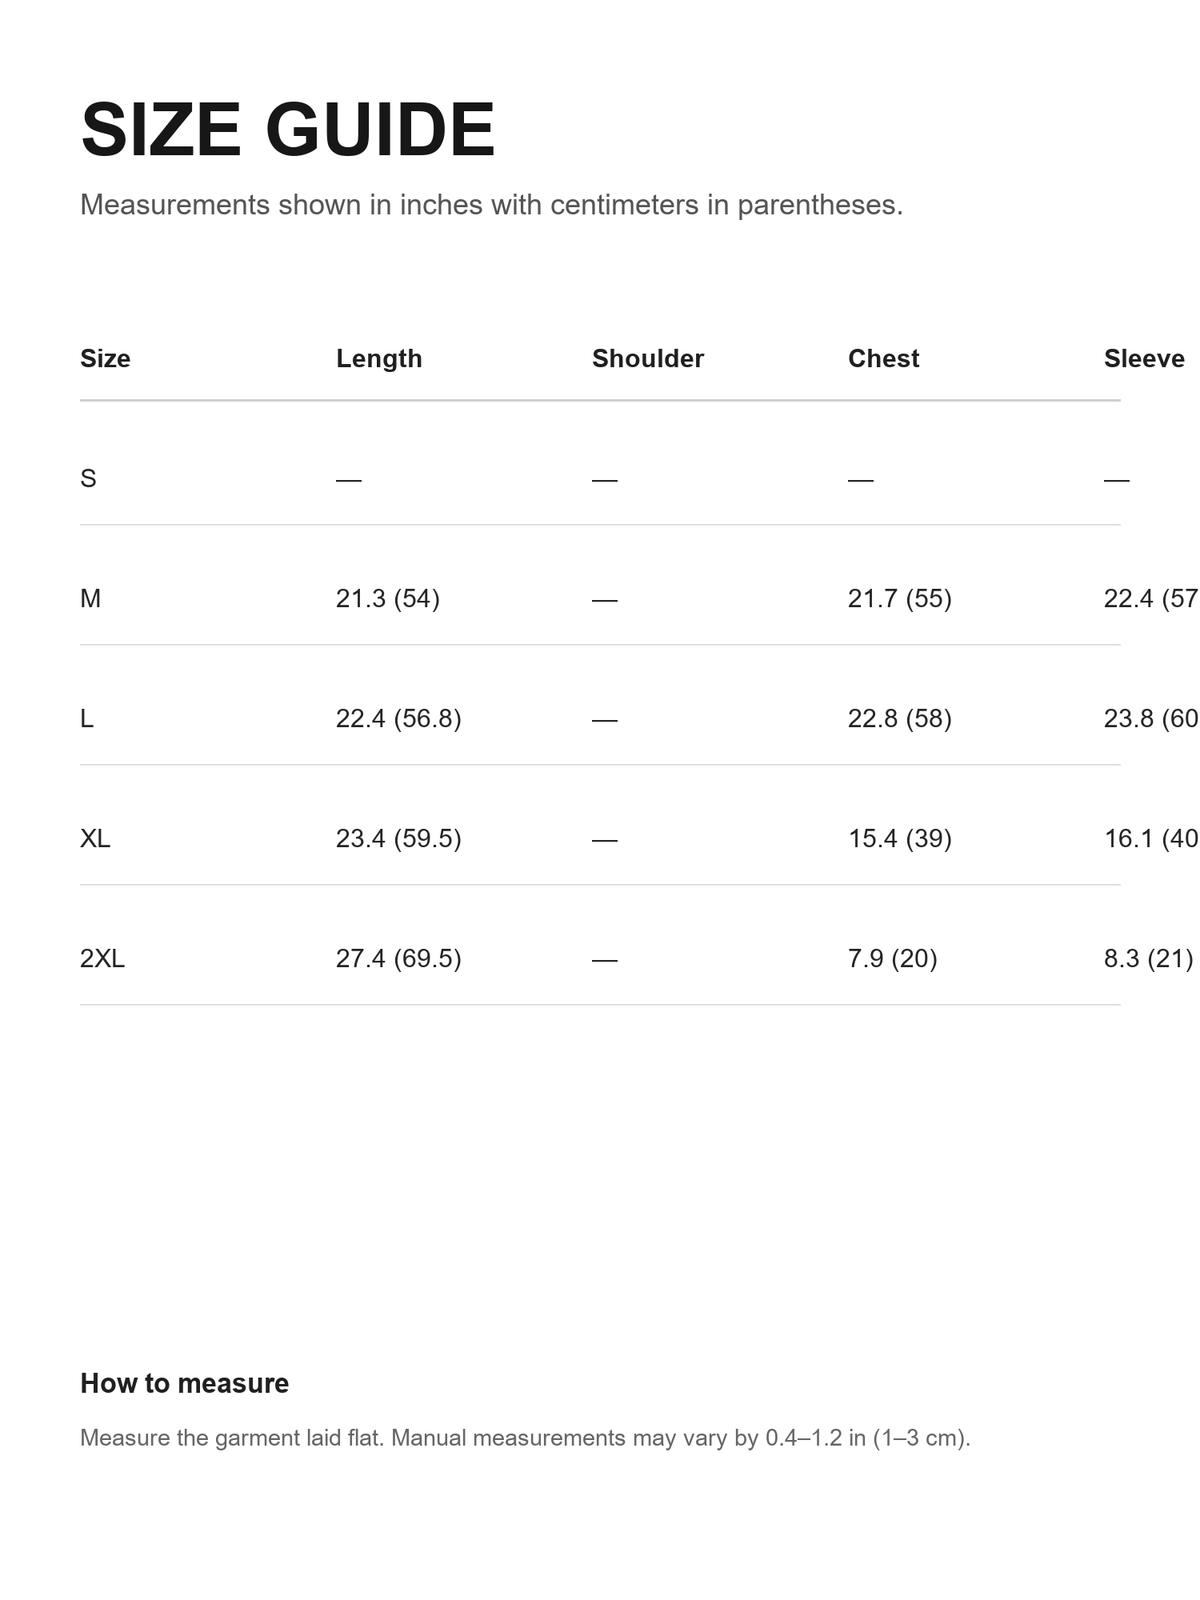Select the Shoulder column header
The width and height of the screenshot is (1200, 1600).
(x=648, y=358)
